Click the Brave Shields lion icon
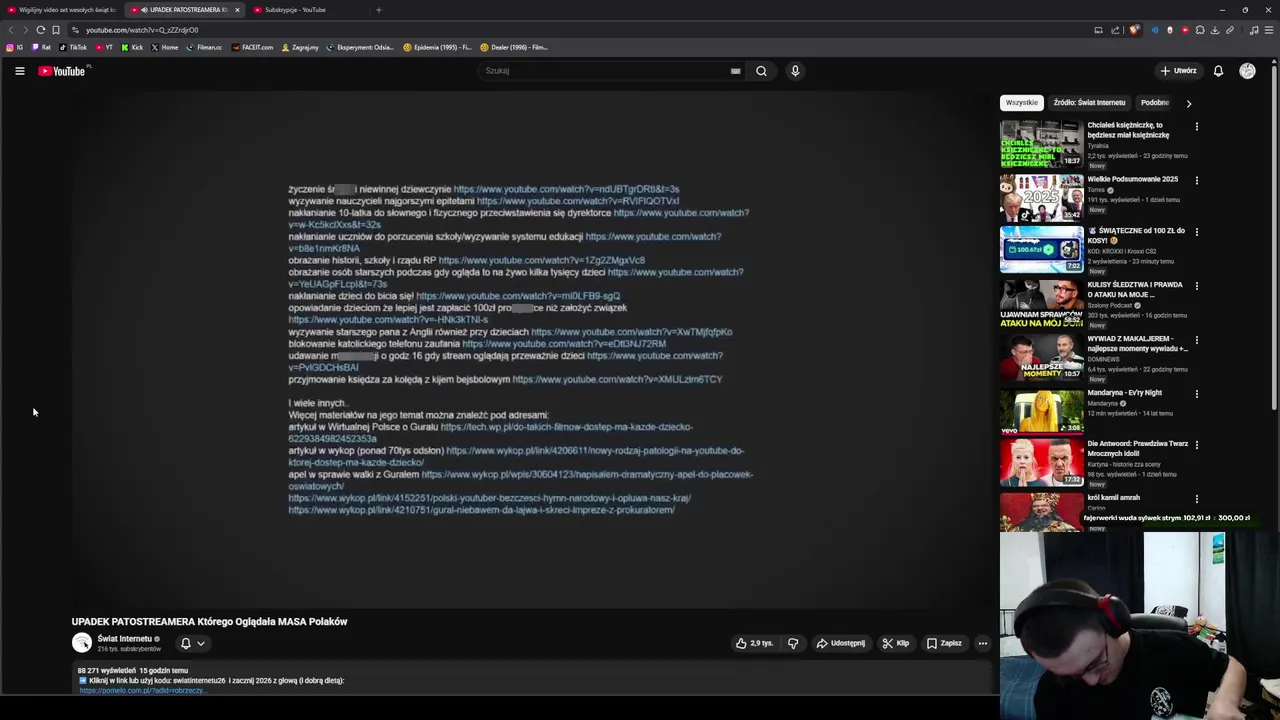1280x720 pixels. (1134, 30)
